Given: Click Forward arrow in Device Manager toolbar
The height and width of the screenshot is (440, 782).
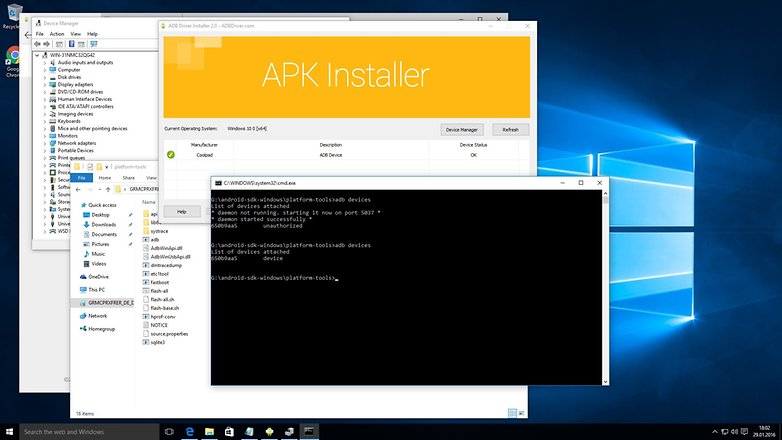Looking at the screenshot, I should point(46,44).
